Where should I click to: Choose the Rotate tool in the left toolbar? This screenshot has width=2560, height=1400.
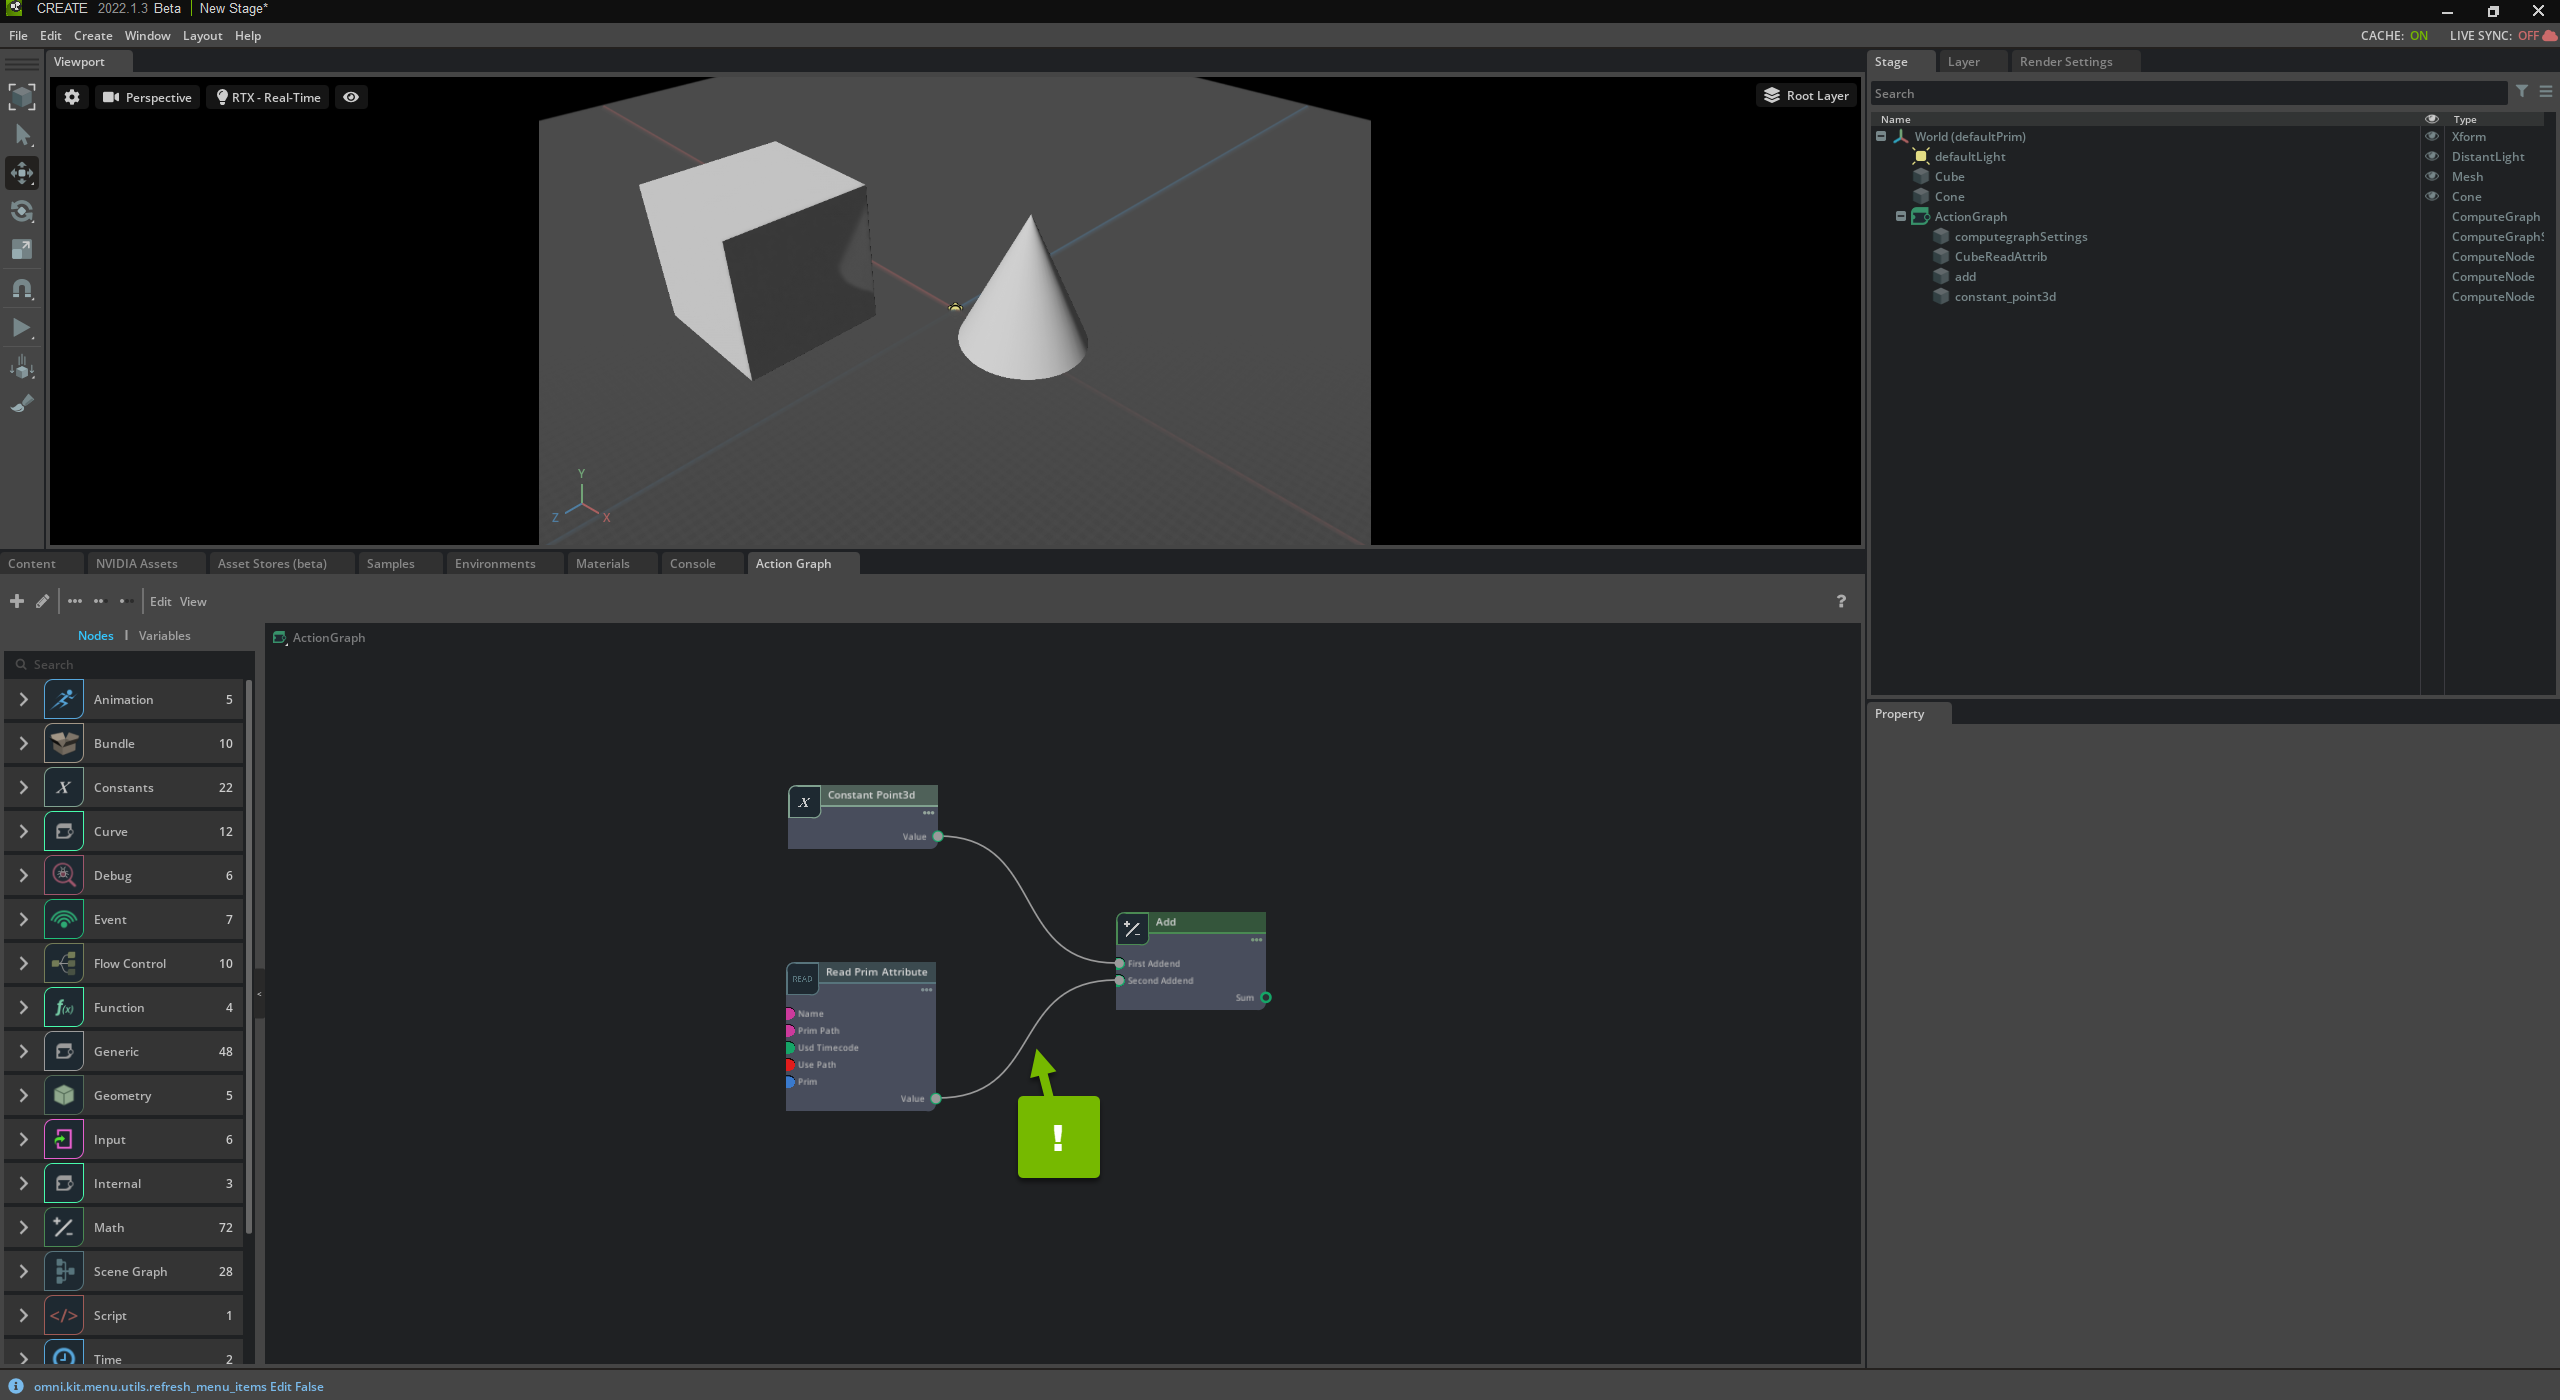click(22, 212)
